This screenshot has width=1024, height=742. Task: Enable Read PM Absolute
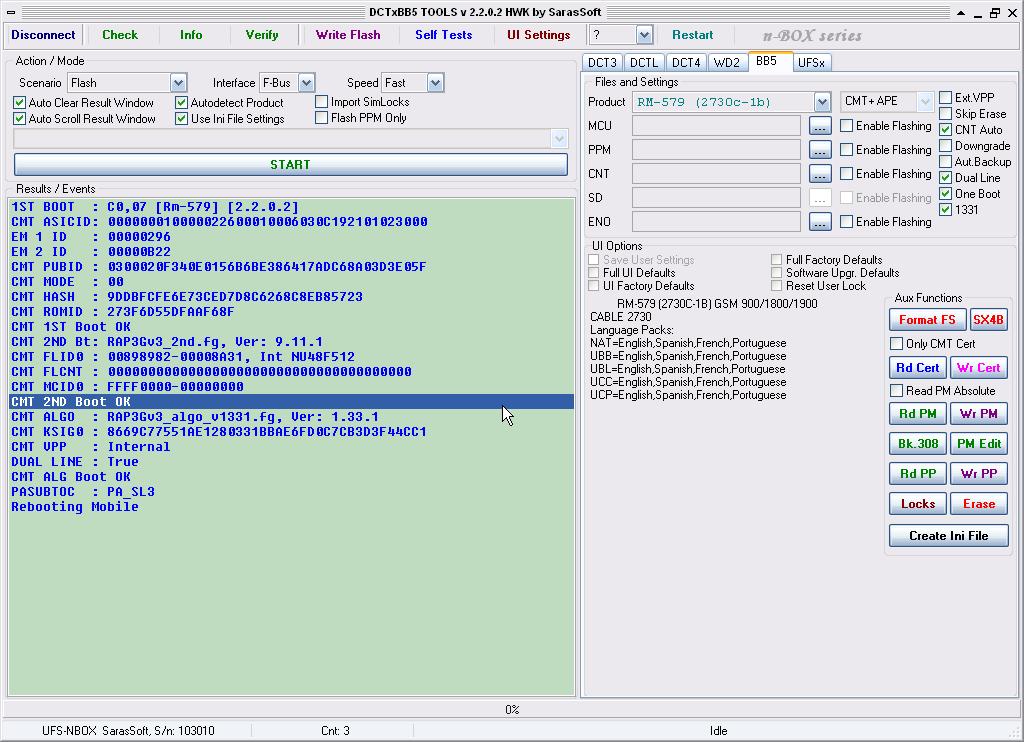click(897, 391)
